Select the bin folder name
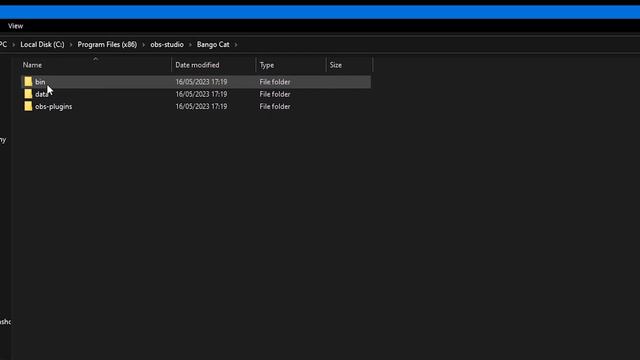Screen dimensions: 640x360 pyautogui.click(x=40, y=82)
